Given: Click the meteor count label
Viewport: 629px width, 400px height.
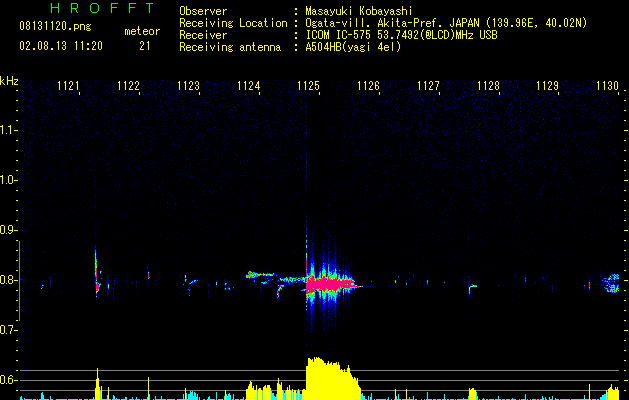Looking at the screenshot, I should 142,31.
